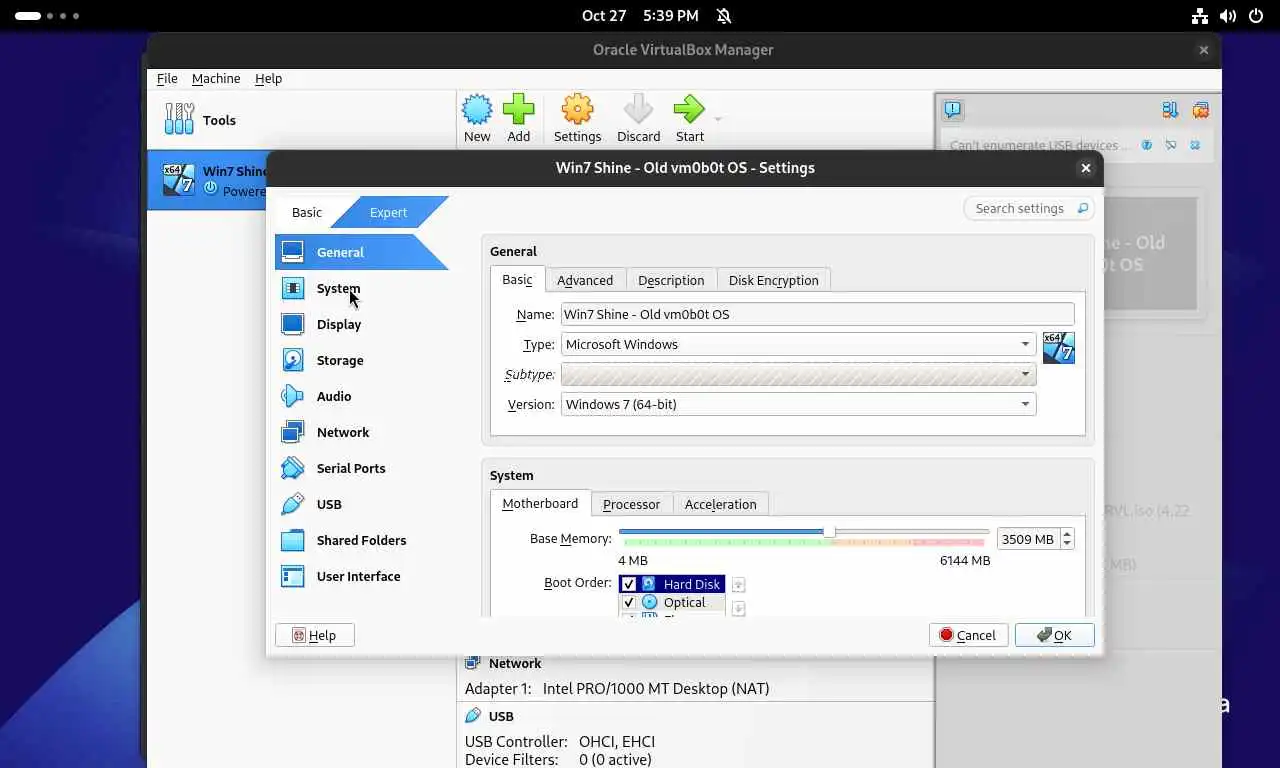Open the disabled Subtype dropdown
This screenshot has height=768, width=1280.
798,374
